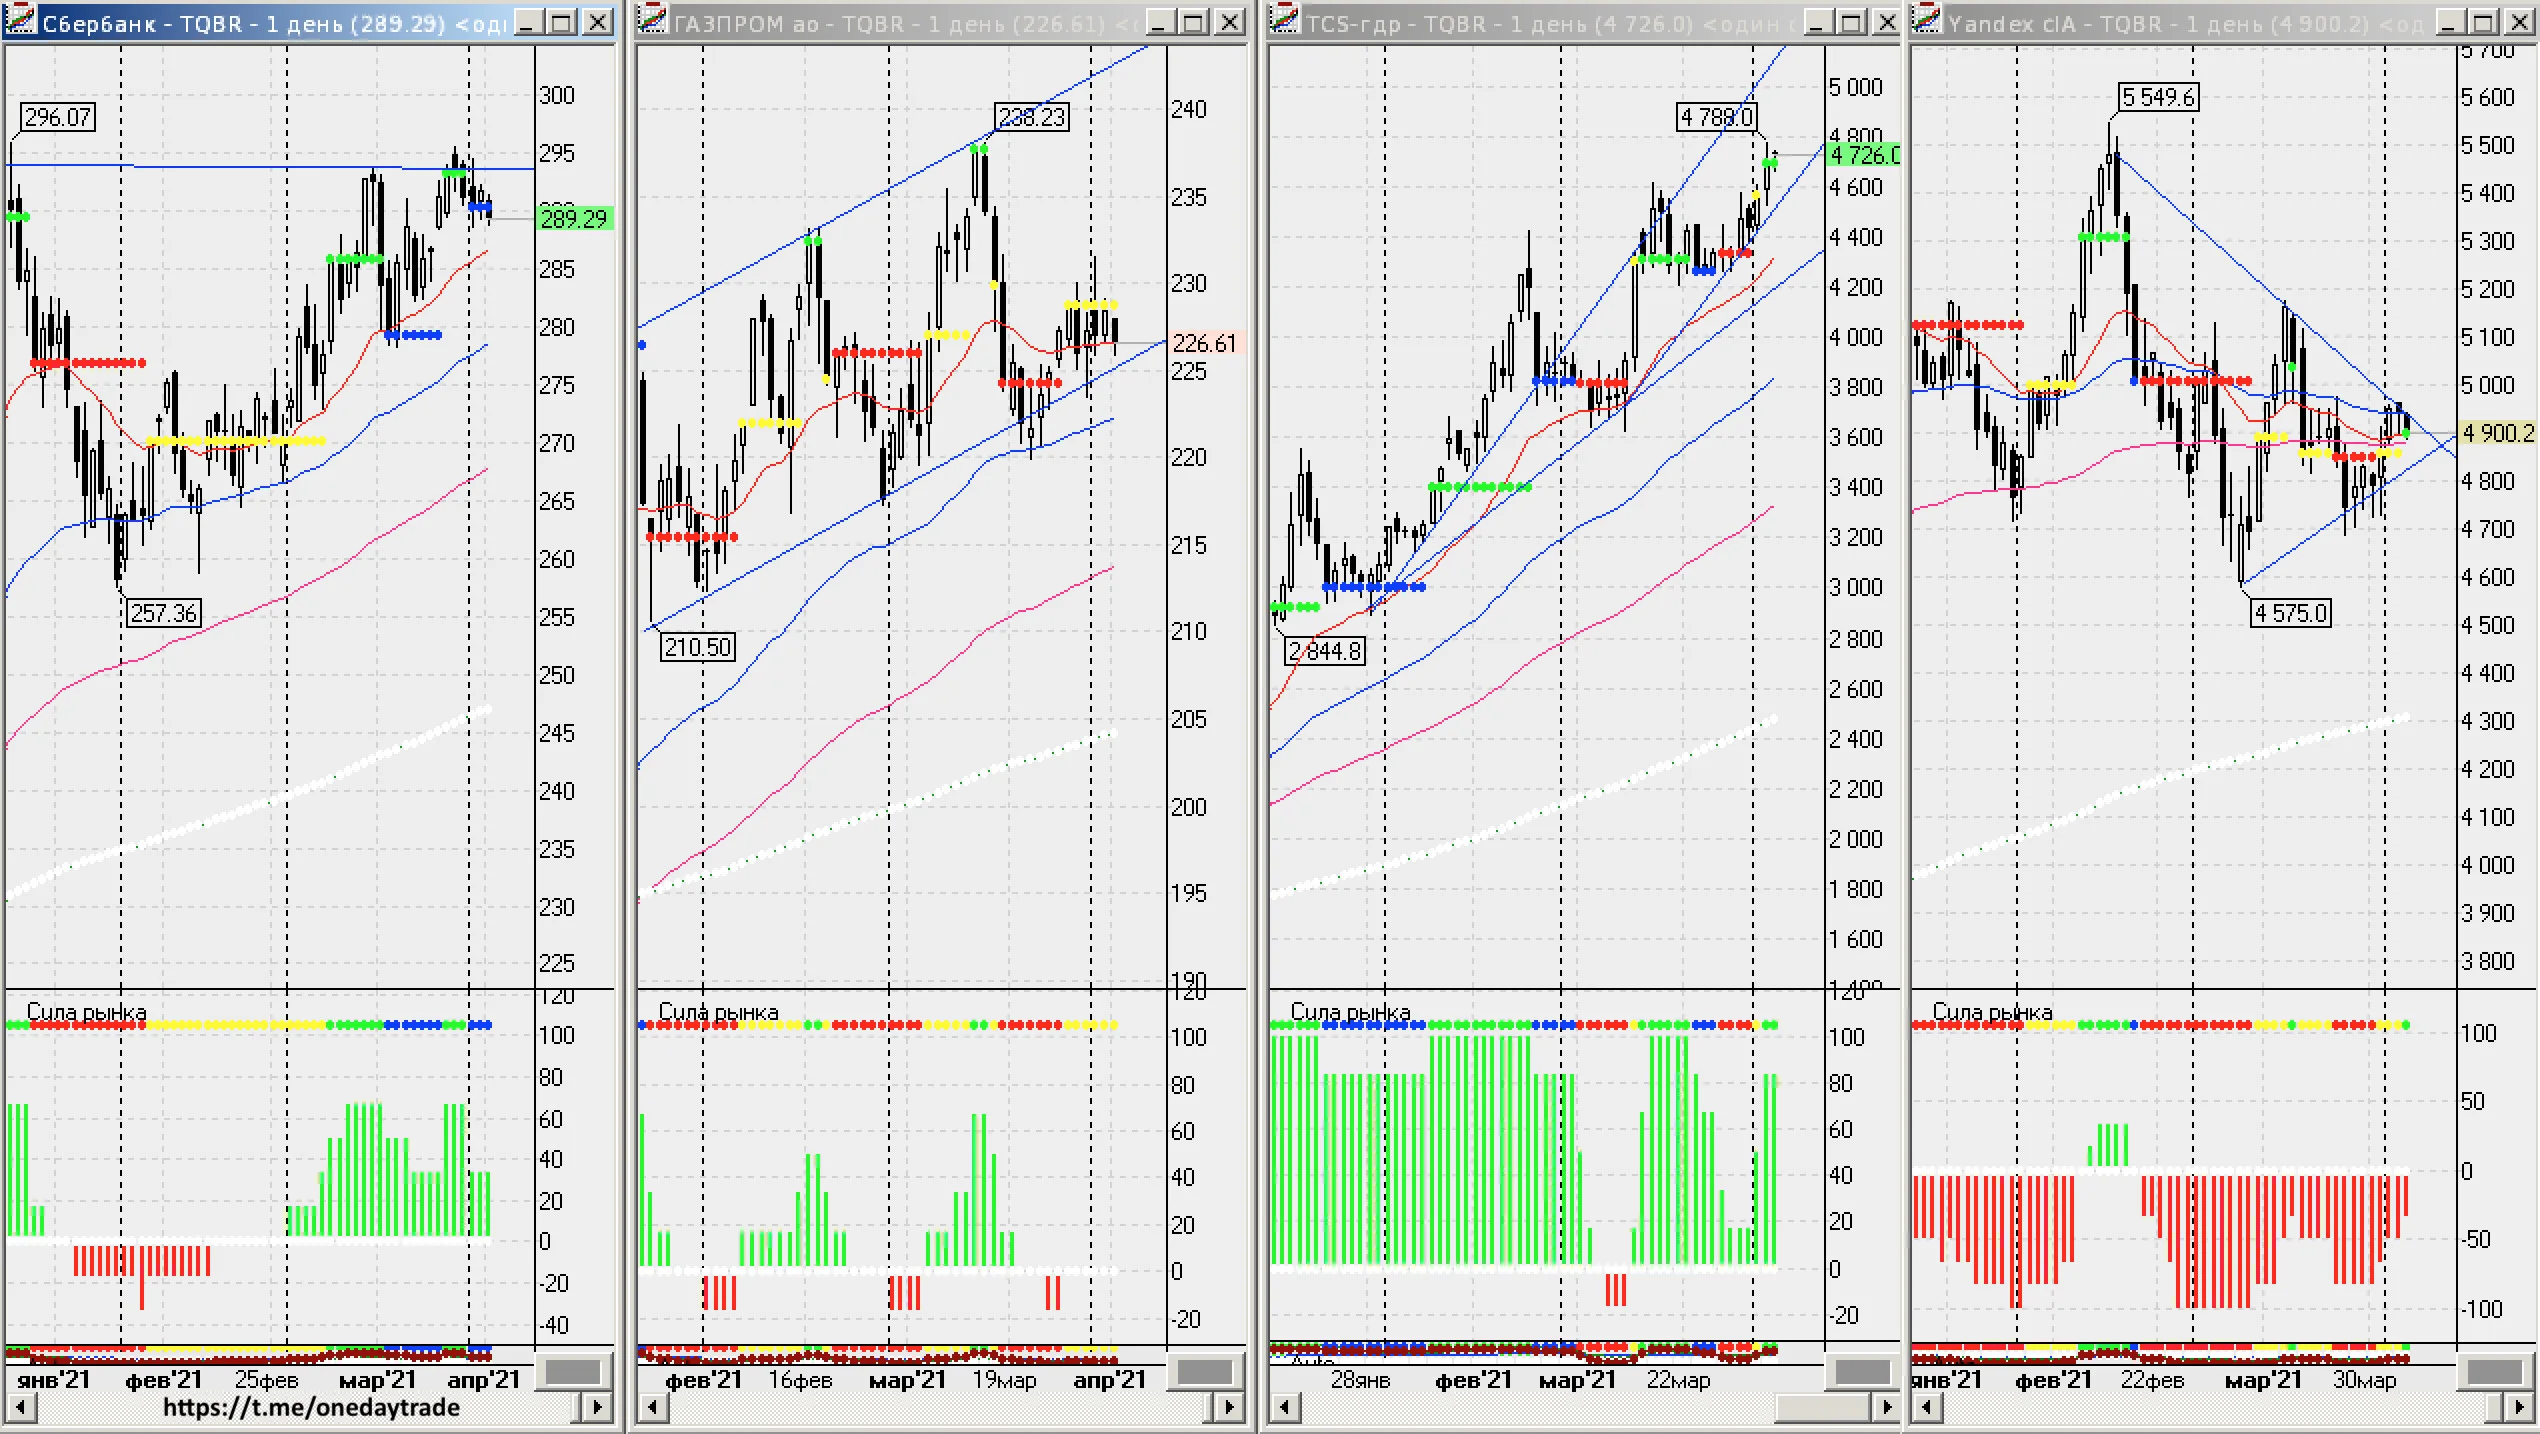Close the Сбербанк chart window
The width and height of the screenshot is (2540, 1434).
pyautogui.click(x=598, y=21)
